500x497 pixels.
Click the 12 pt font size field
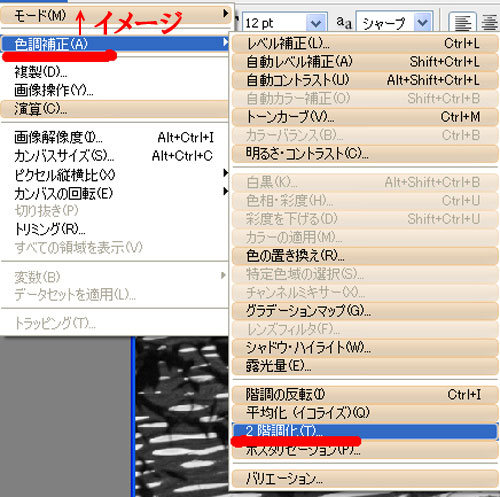point(275,23)
